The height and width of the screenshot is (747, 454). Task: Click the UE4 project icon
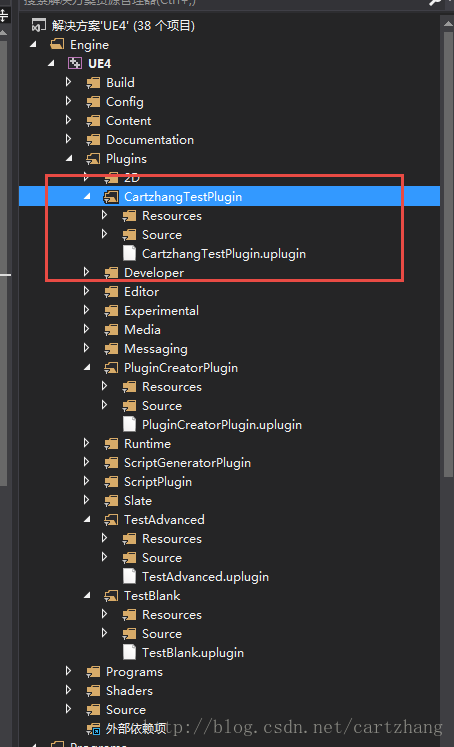coord(75,63)
